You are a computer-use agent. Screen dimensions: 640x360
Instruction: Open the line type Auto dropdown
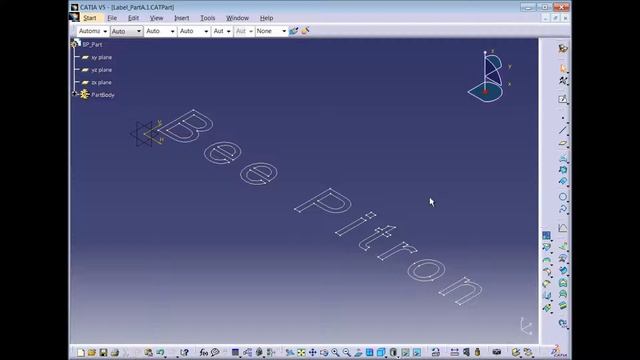click(x=194, y=31)
